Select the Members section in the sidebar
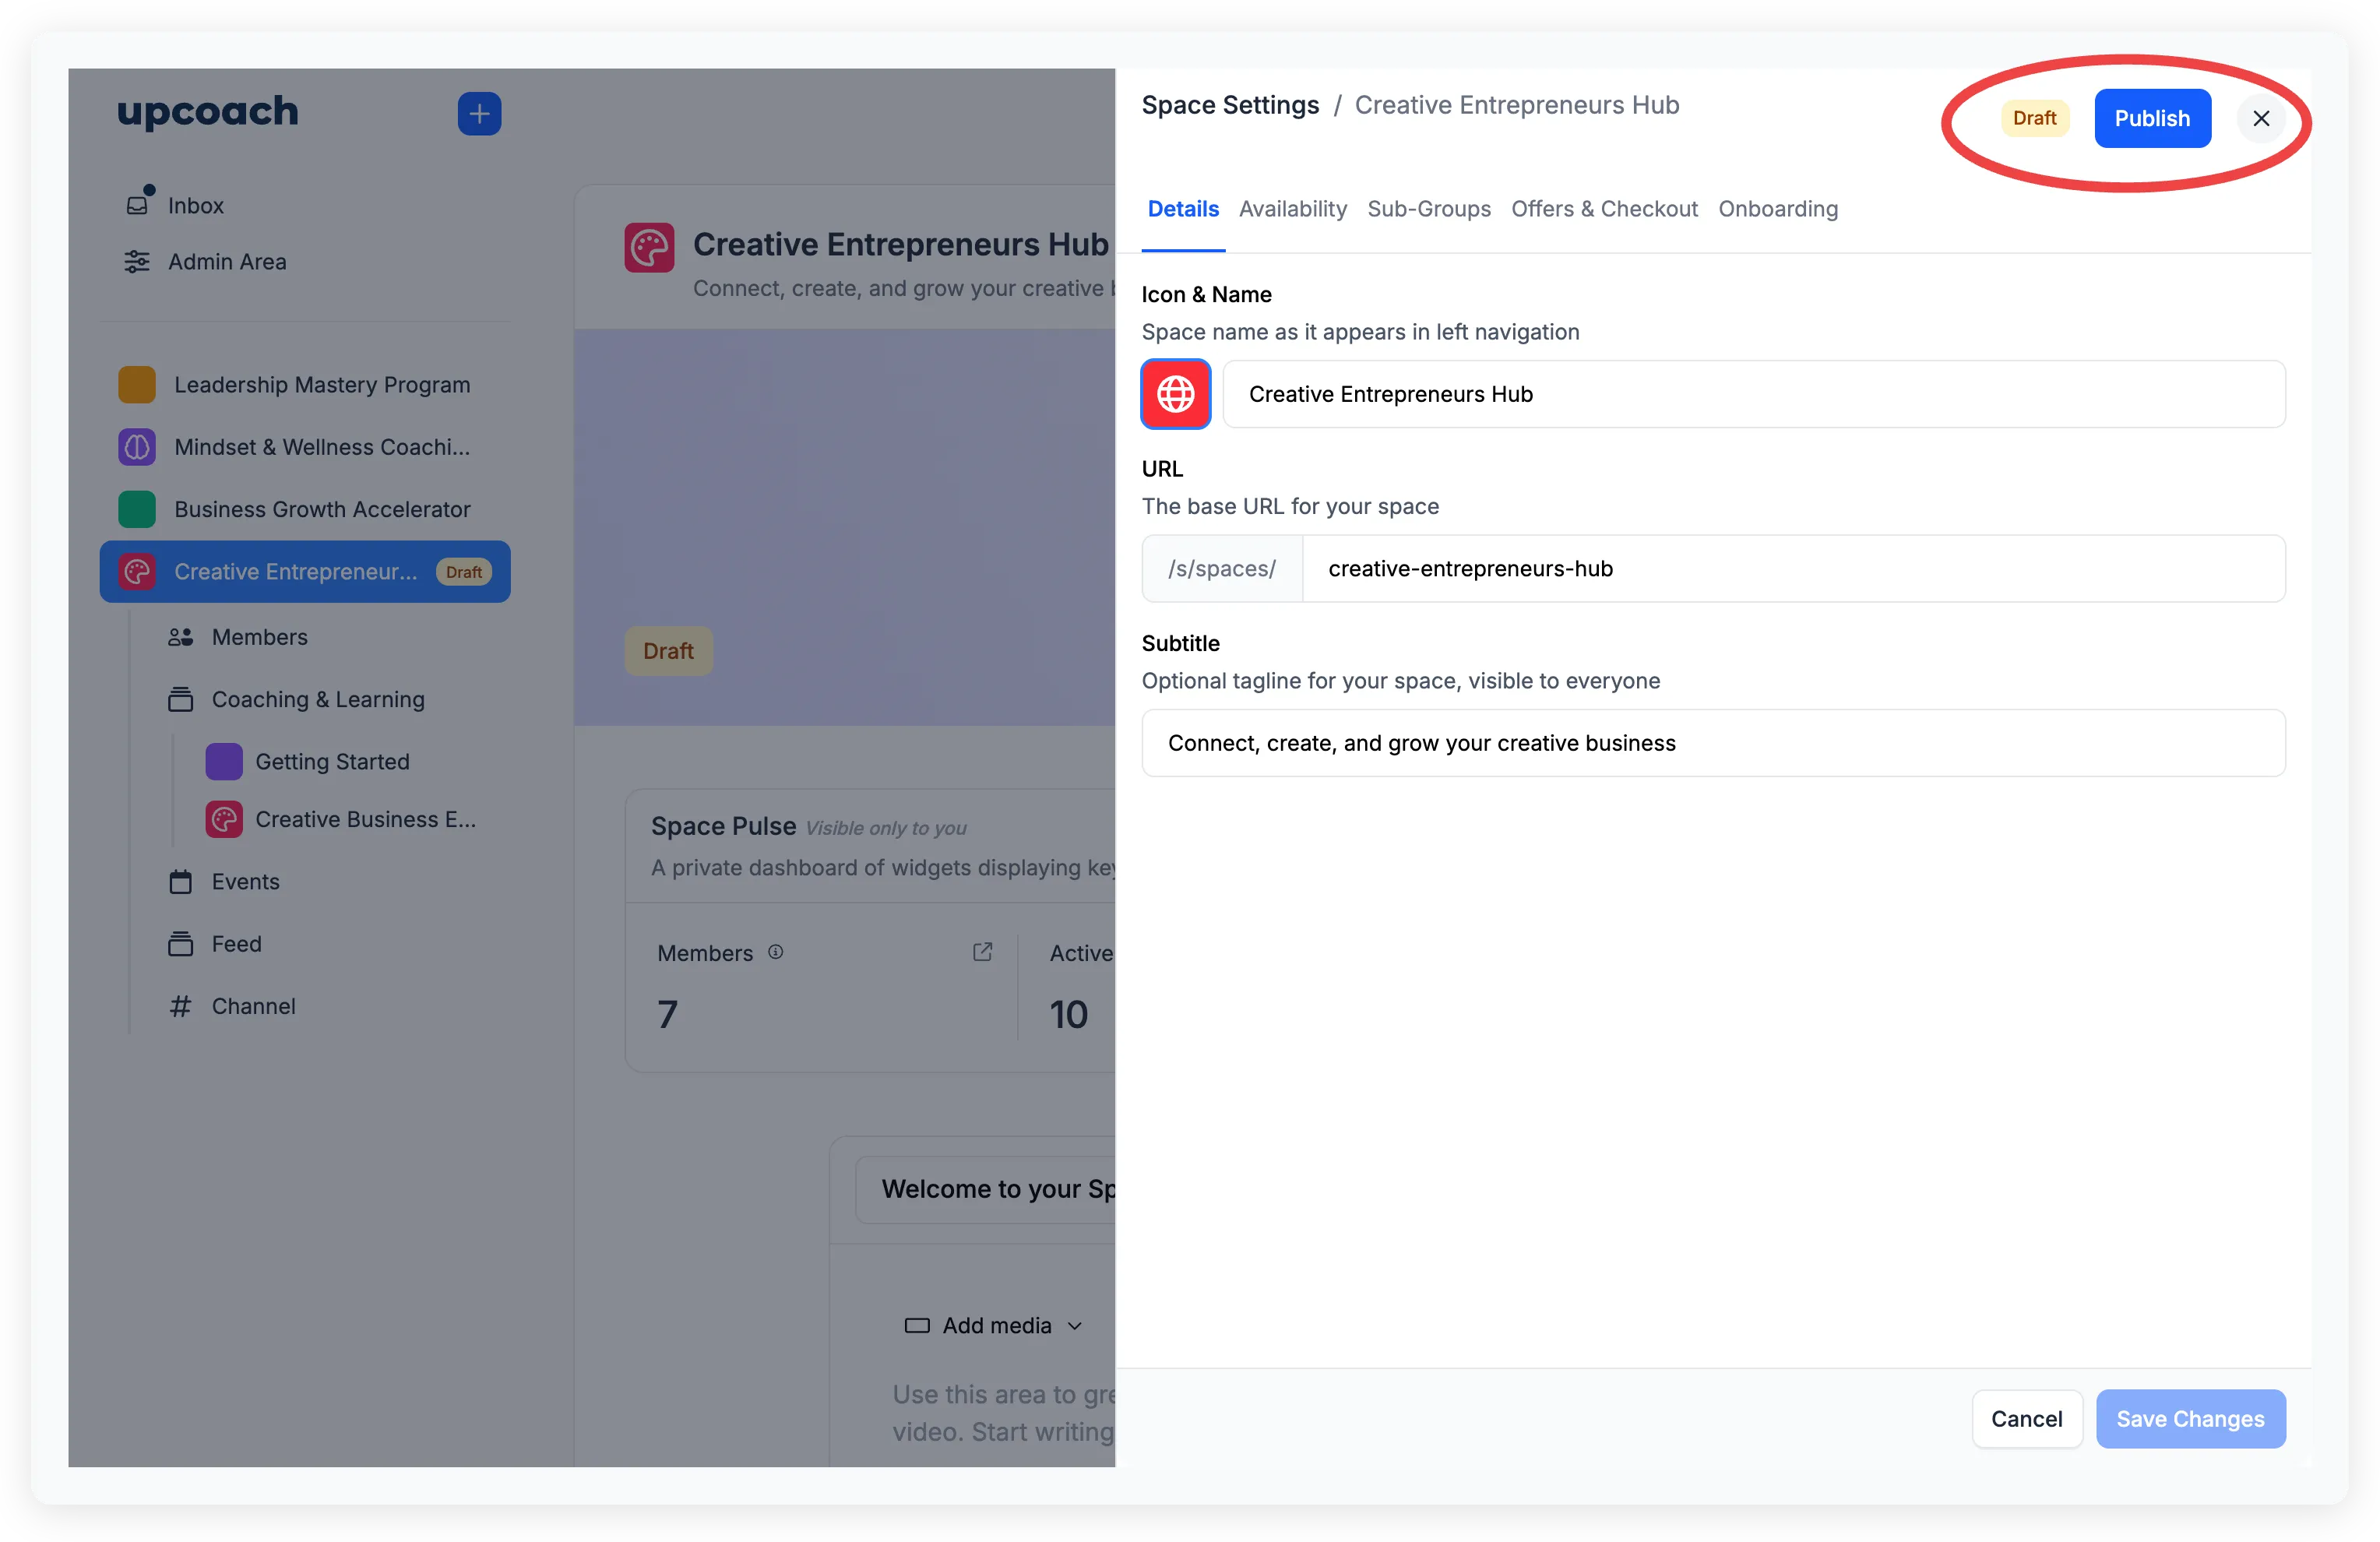 [x=259, y=637]
